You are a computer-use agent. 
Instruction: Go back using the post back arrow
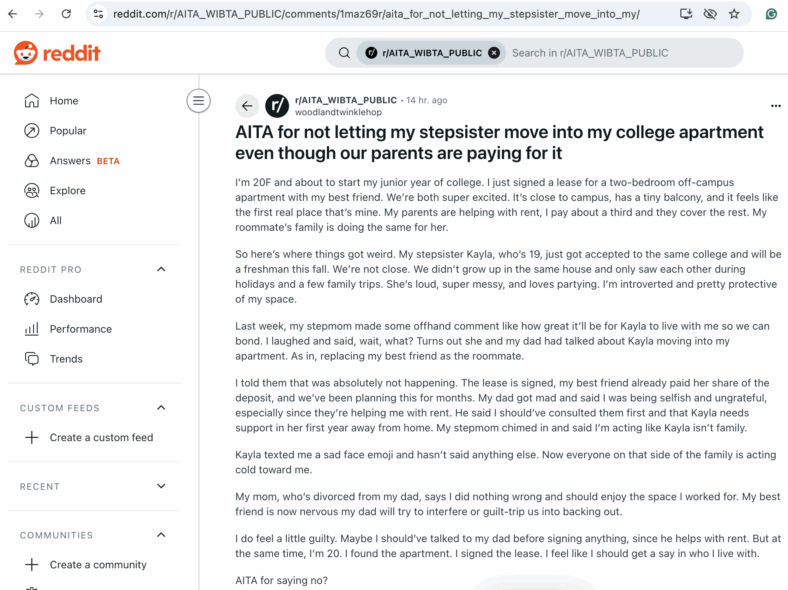[x=247, y=106]
